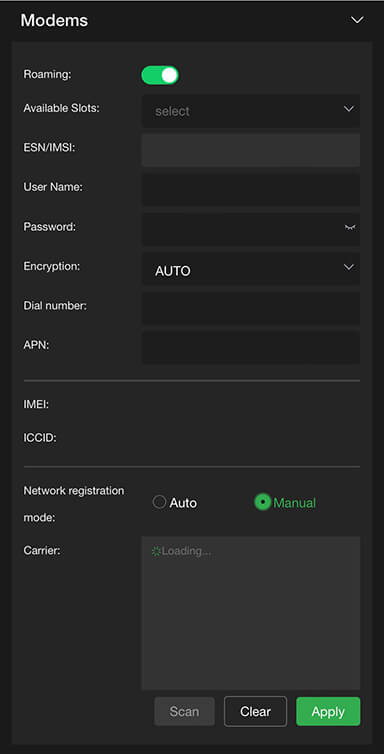
Task: Show password with the eye icon
Action: click(x=350, y=227)
